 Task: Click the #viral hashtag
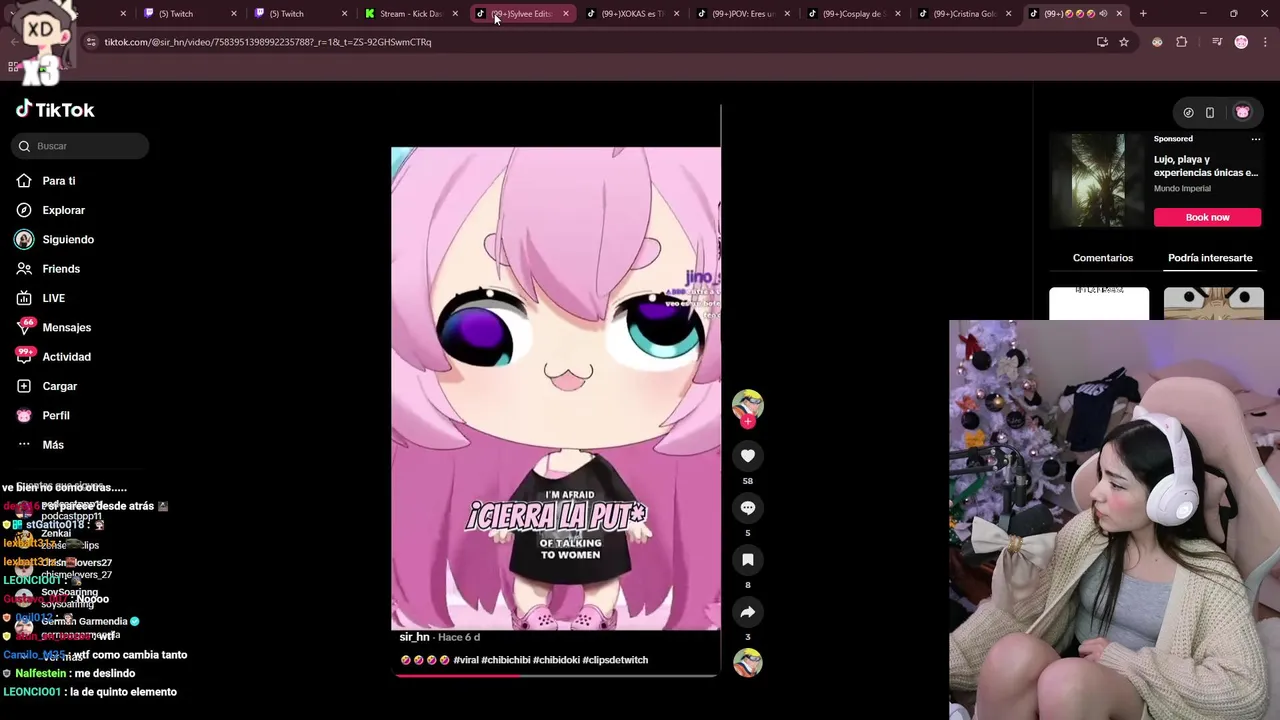click(466, 660)
